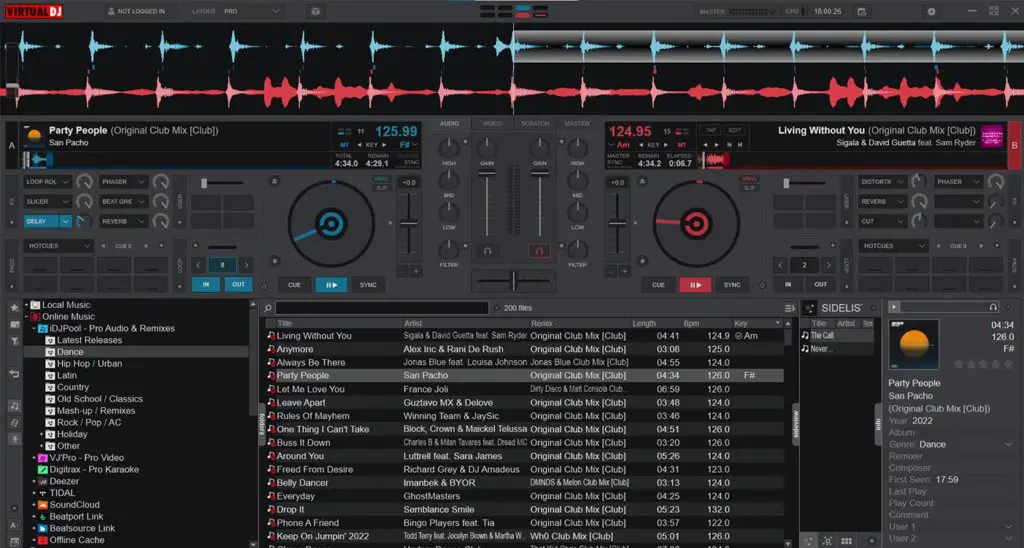Click the browser search input field
This screenshot has height=548, width=1024.
tap(382, 308)
